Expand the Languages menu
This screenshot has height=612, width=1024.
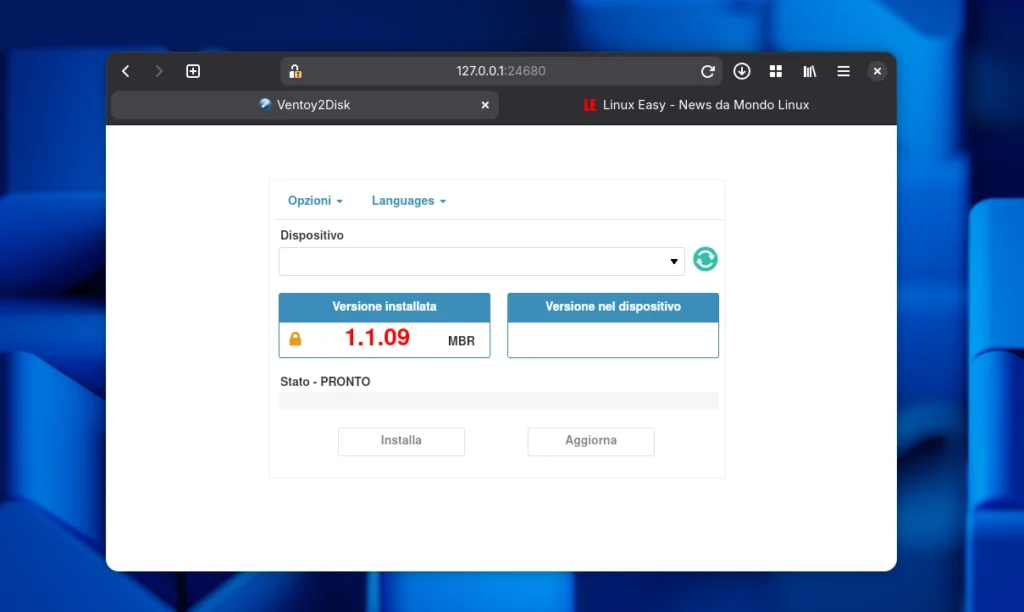tap(407, 200)
